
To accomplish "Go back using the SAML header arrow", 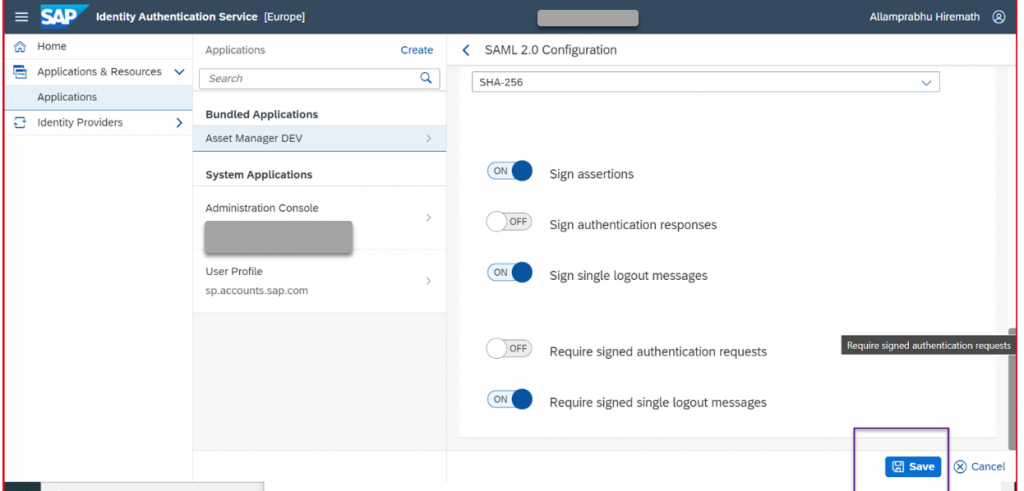I will click(466, 50).
